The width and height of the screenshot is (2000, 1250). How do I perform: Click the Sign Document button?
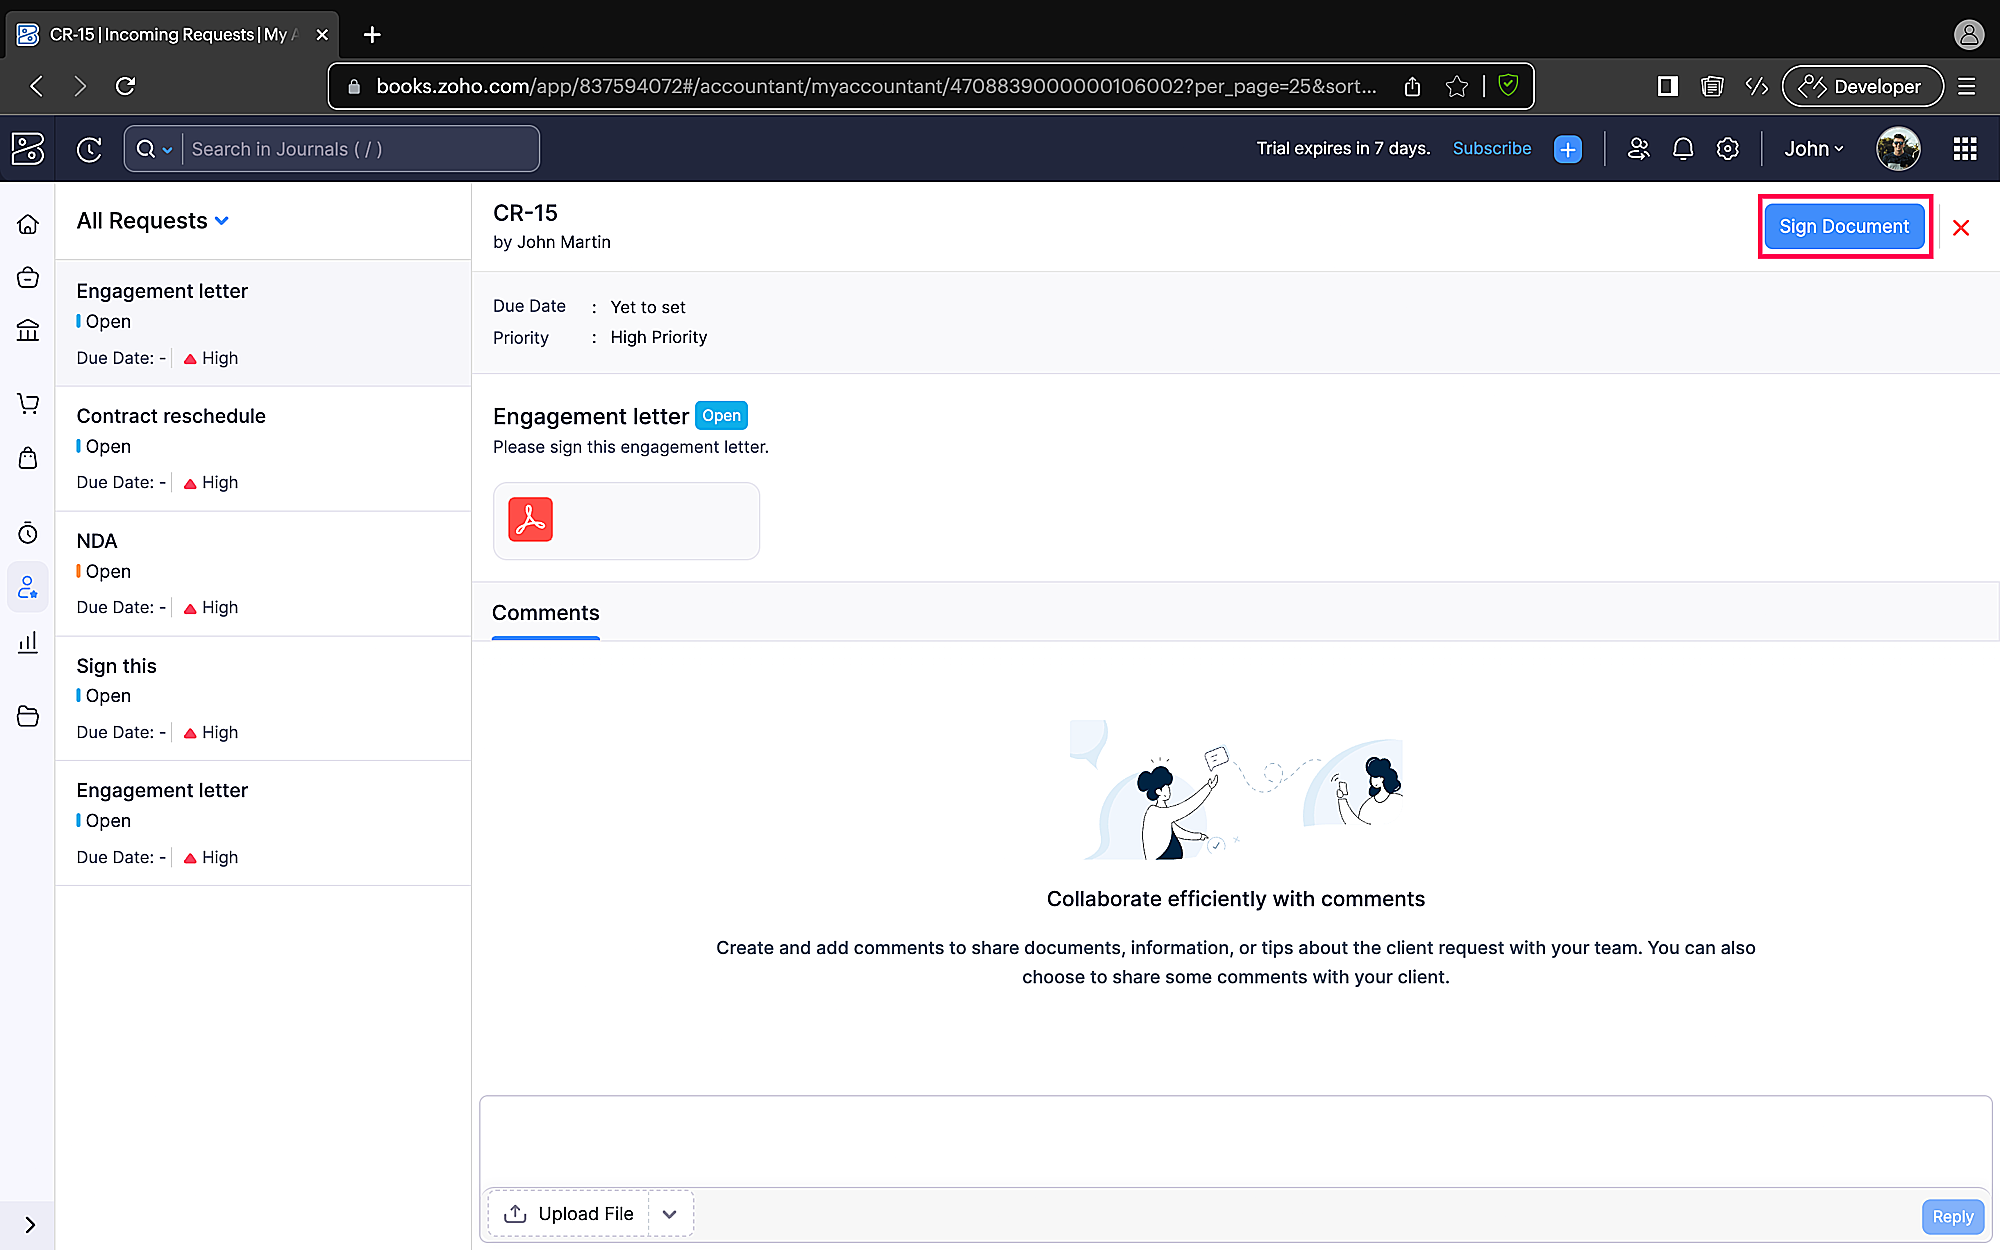pos(1844,227)
